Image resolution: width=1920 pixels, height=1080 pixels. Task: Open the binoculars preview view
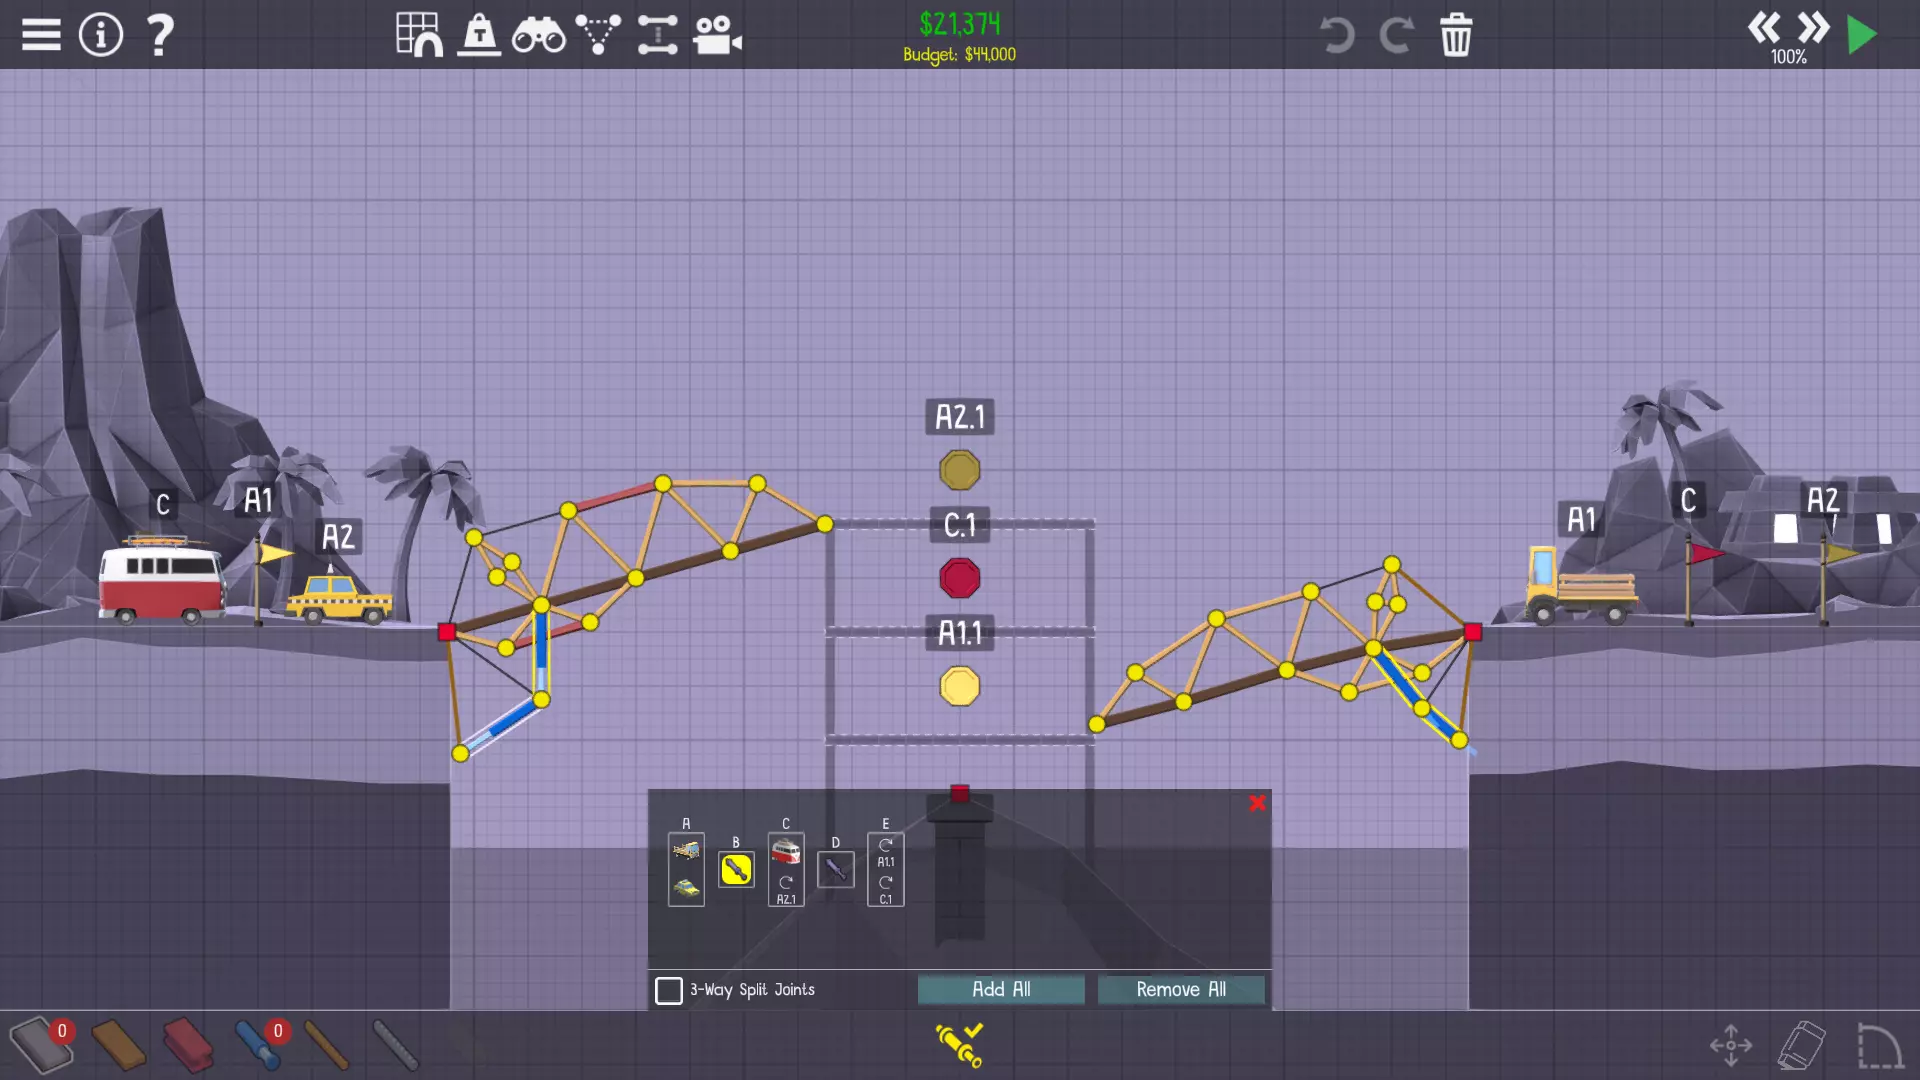point(538,35)
